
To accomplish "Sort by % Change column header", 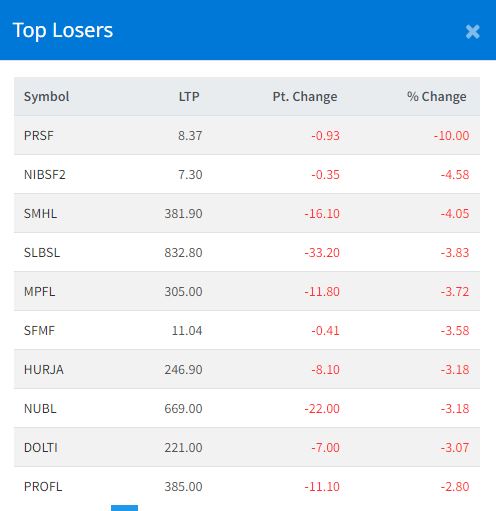I will pos(437,97).
